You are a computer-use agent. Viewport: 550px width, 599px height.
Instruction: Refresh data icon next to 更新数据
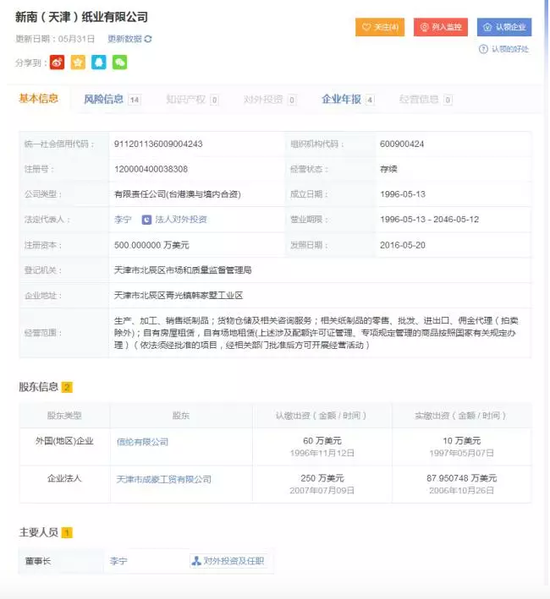148,39
